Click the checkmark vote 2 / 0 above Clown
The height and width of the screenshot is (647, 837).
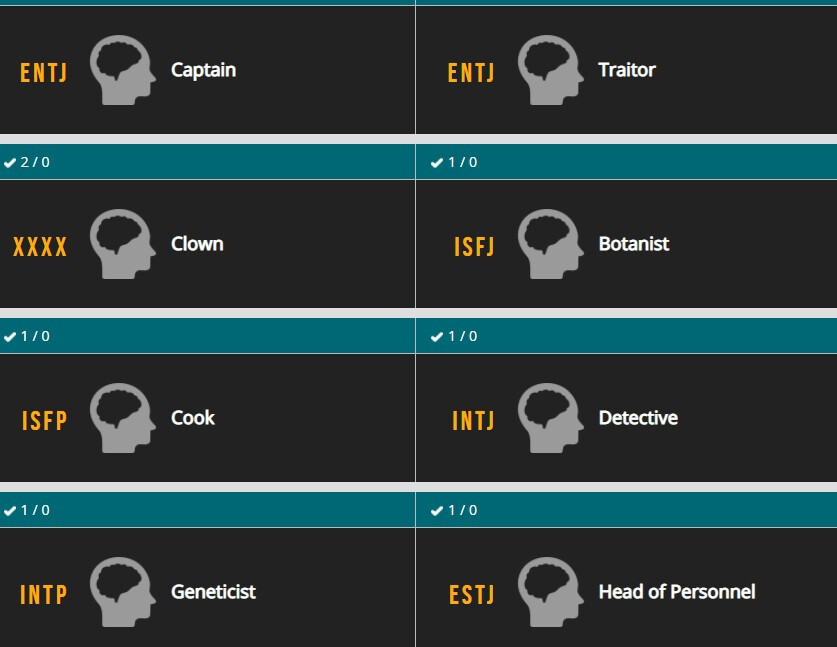click(x=27, y=162)
